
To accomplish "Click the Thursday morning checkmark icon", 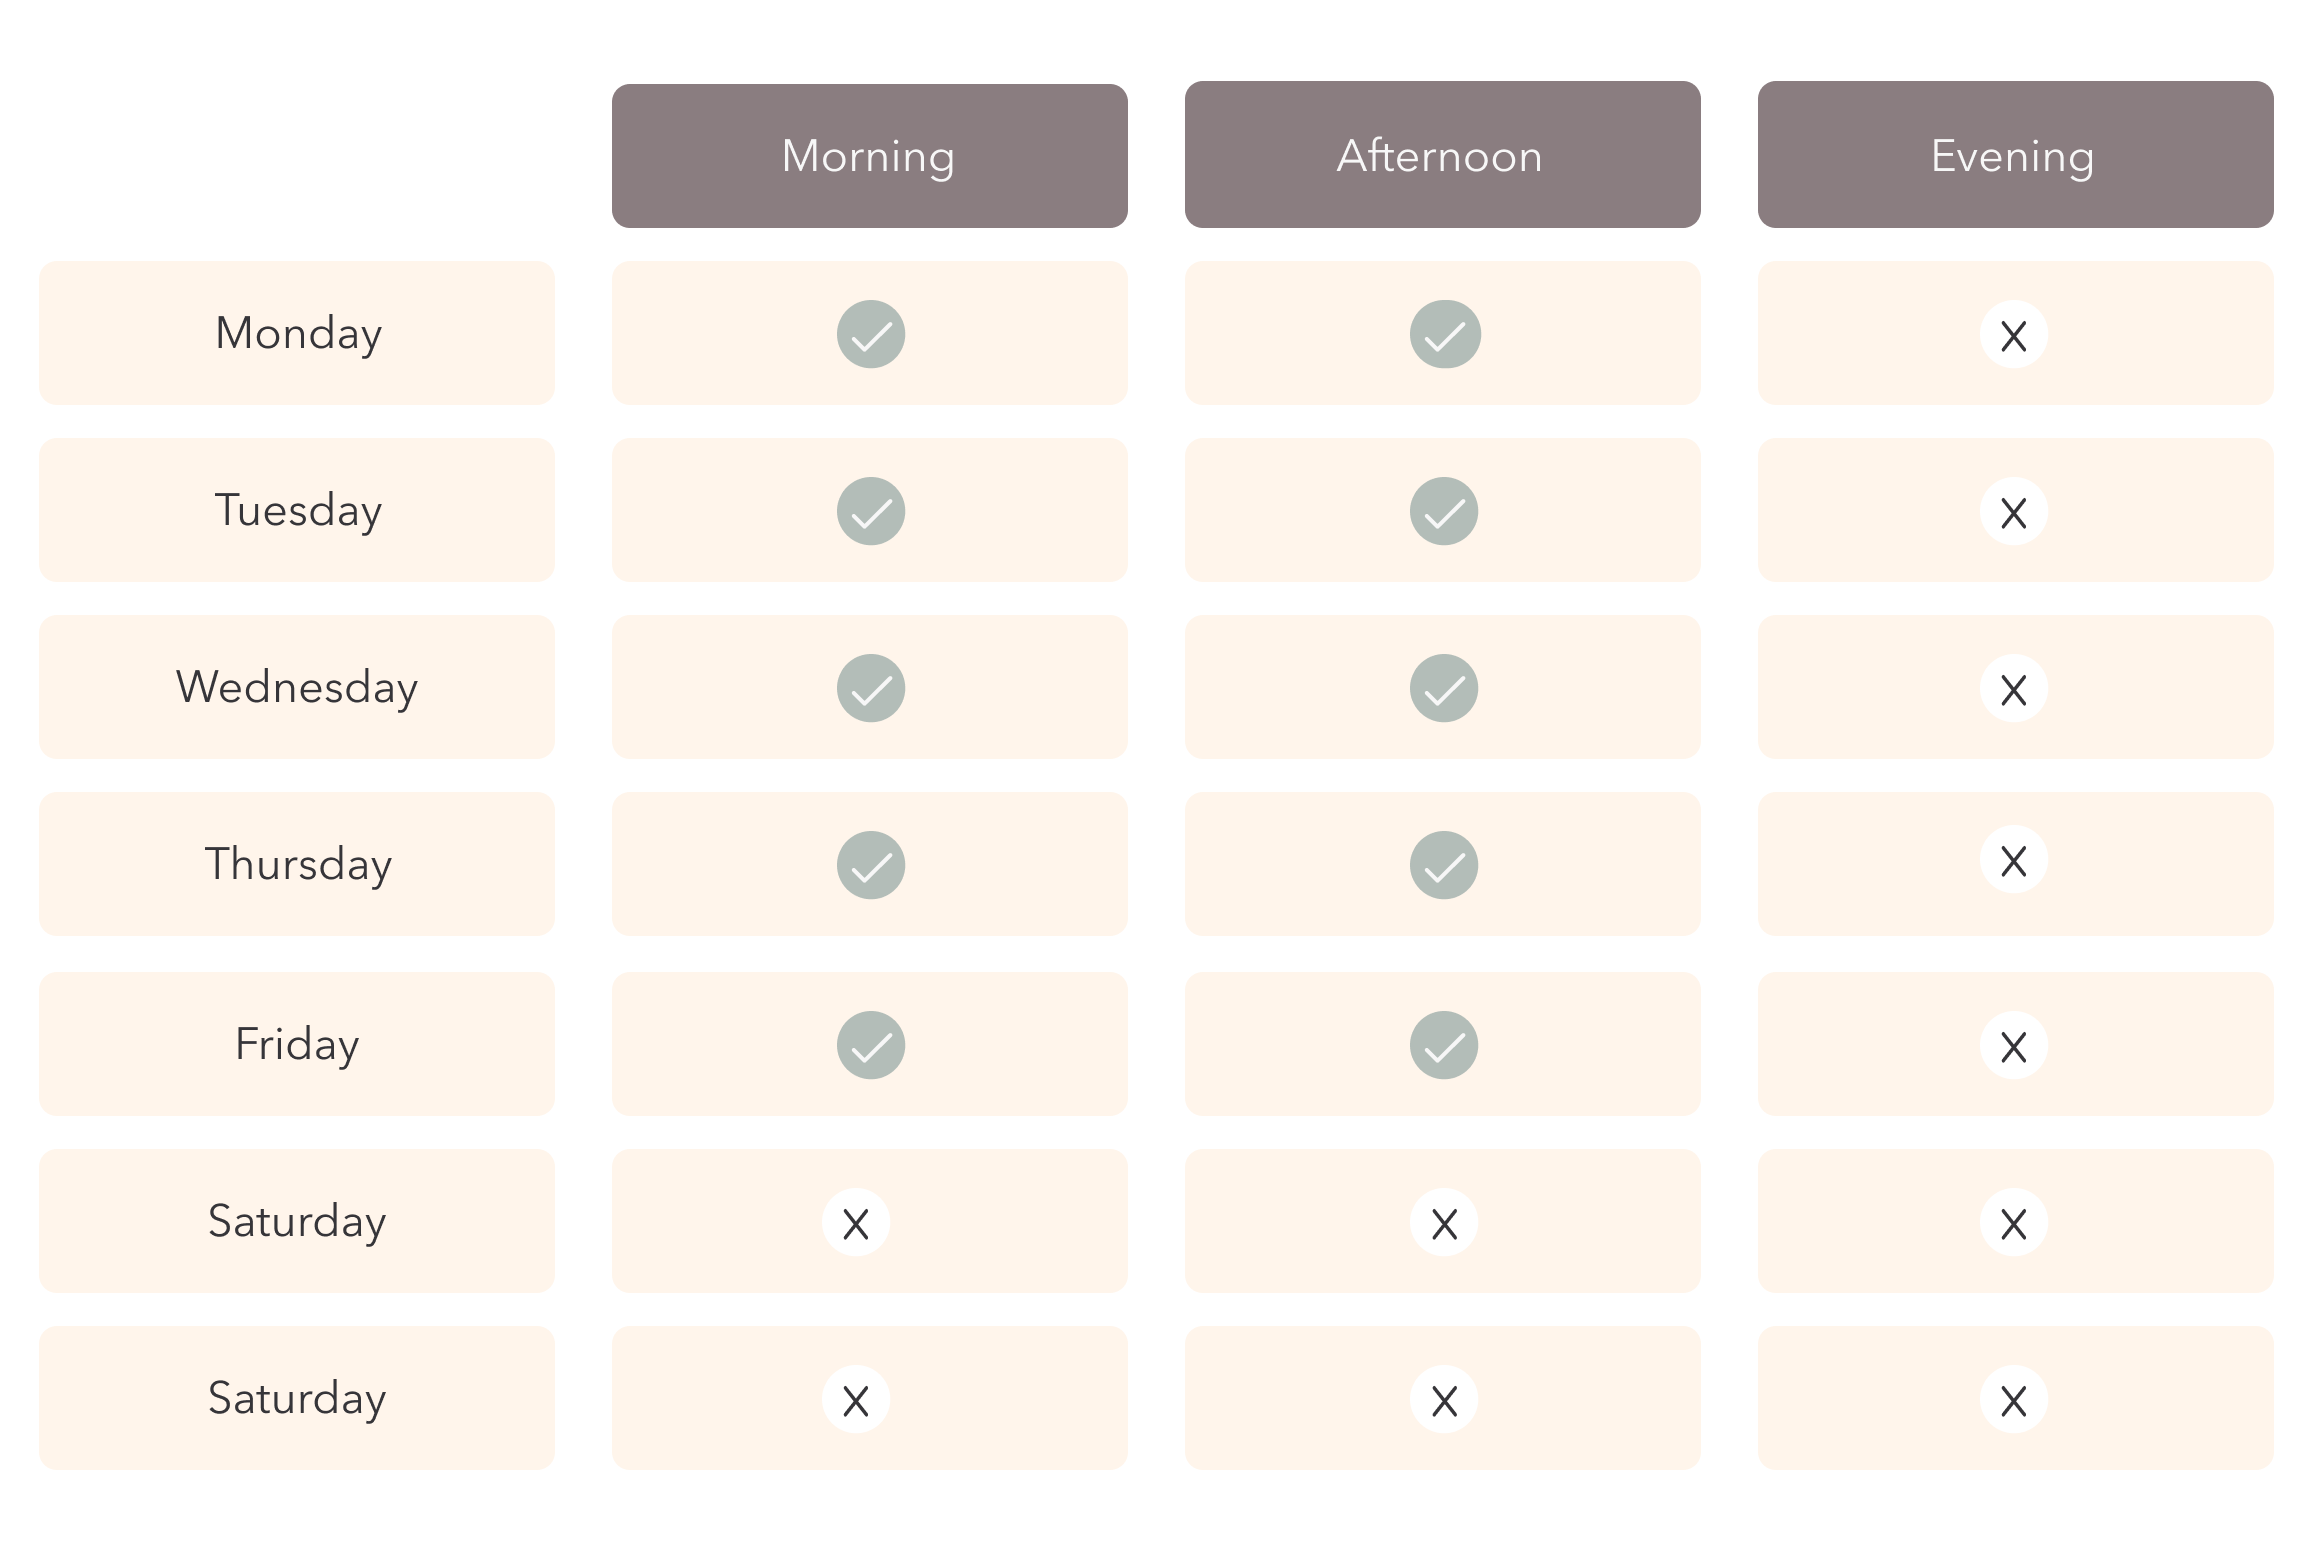I will tap(871, 865).
